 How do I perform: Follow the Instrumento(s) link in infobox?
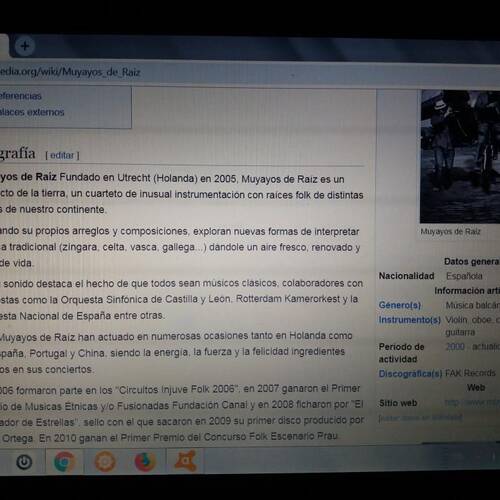[410, 320]
